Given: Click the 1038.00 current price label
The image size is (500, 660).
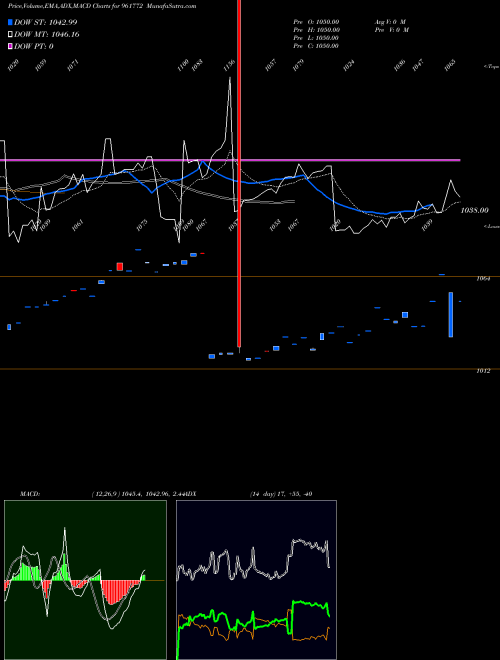Looking at the screenshot, I should 475,210.
